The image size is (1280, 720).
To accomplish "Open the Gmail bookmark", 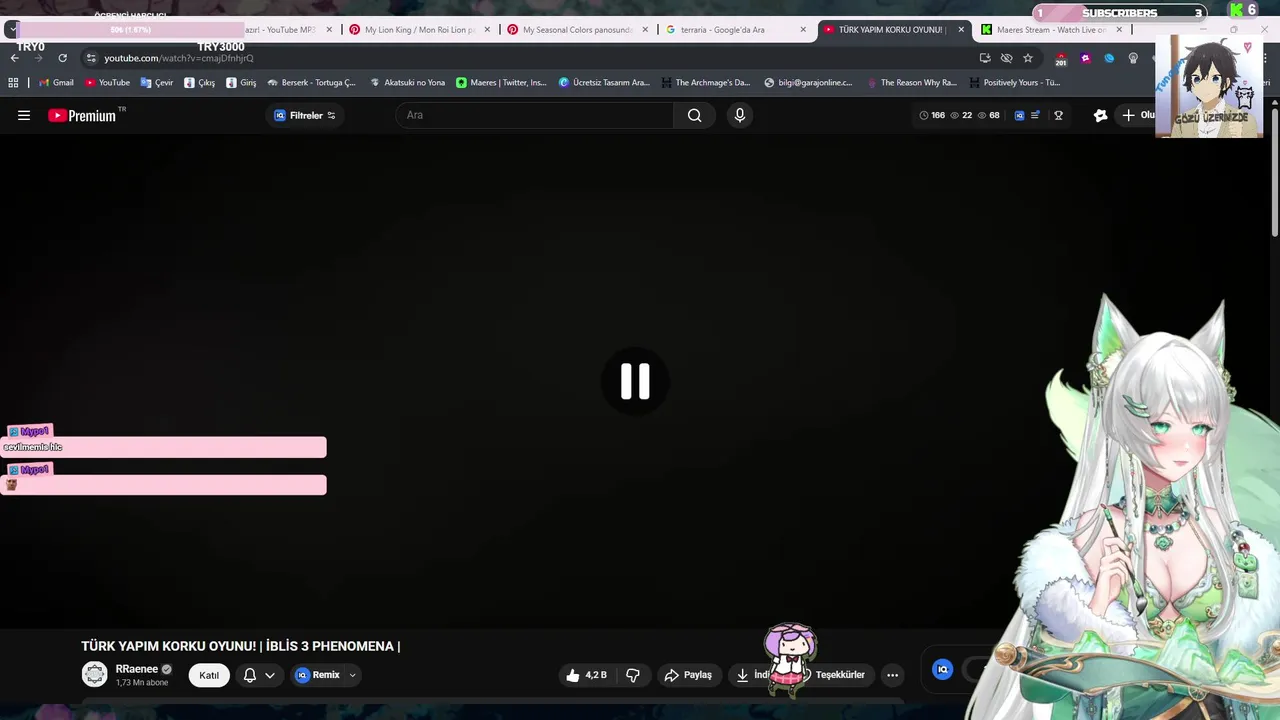I will point(56,83).
